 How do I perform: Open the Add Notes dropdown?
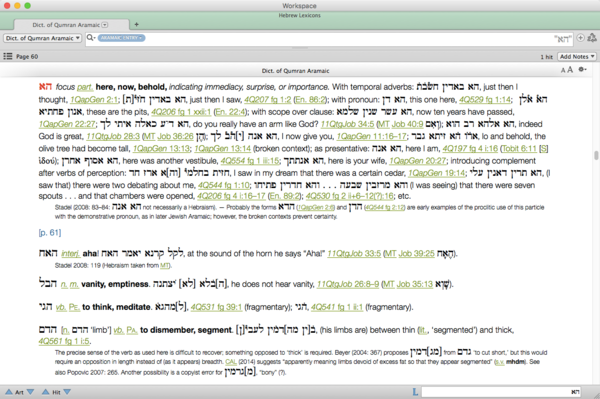[577, 56]
